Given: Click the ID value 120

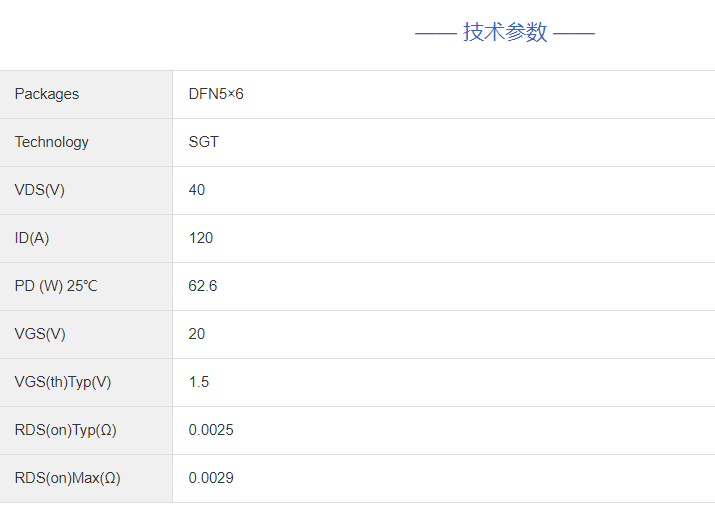Looking at the screenshot, I should tap(201, 238).
